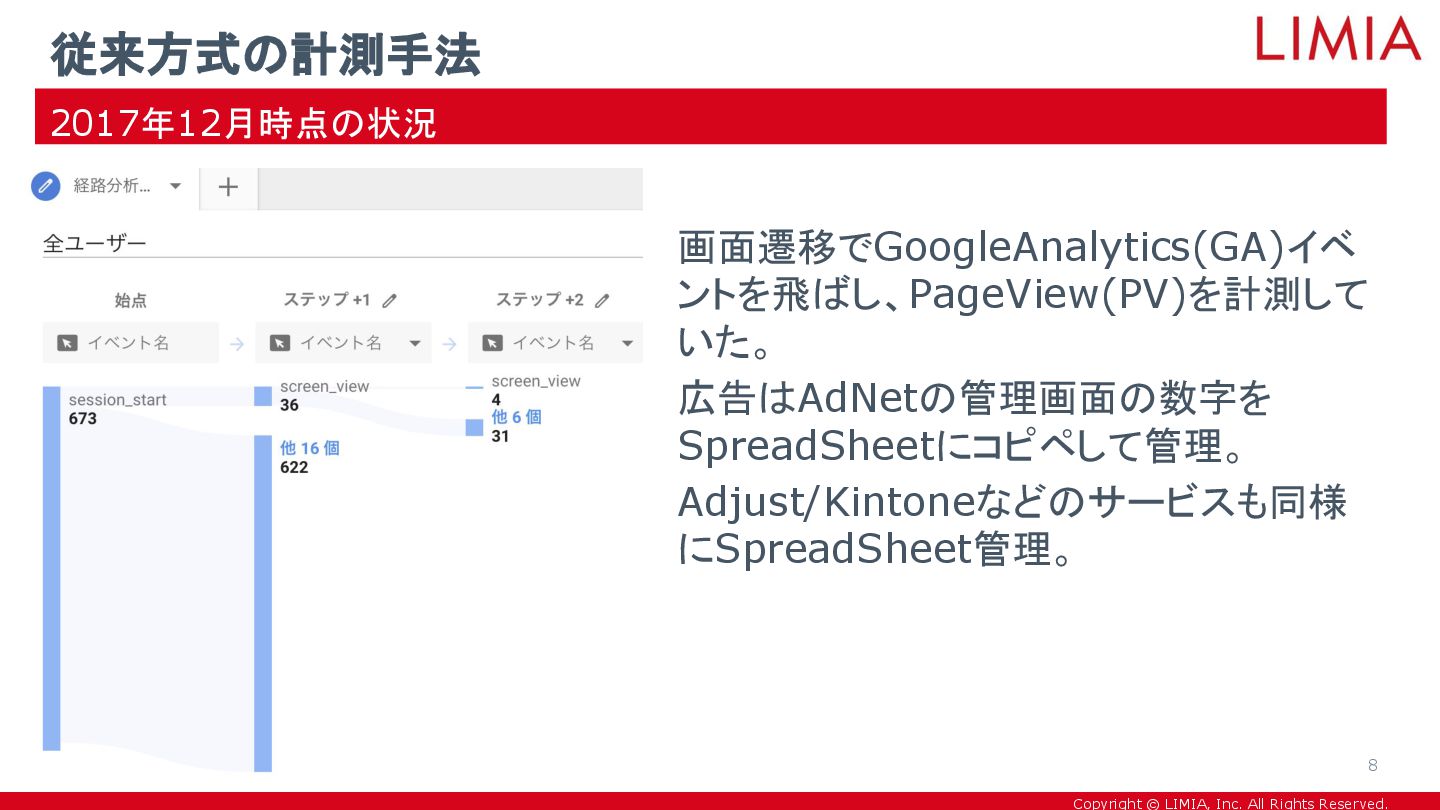Select the session_start node bar

tap(52, 568)
